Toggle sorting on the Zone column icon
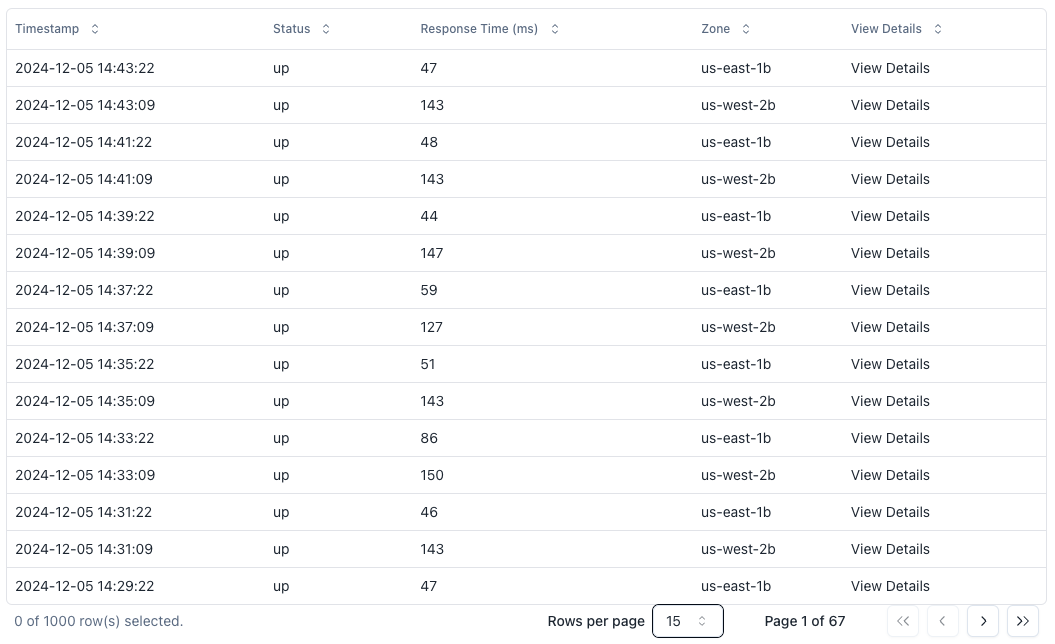 coord(746,29)
